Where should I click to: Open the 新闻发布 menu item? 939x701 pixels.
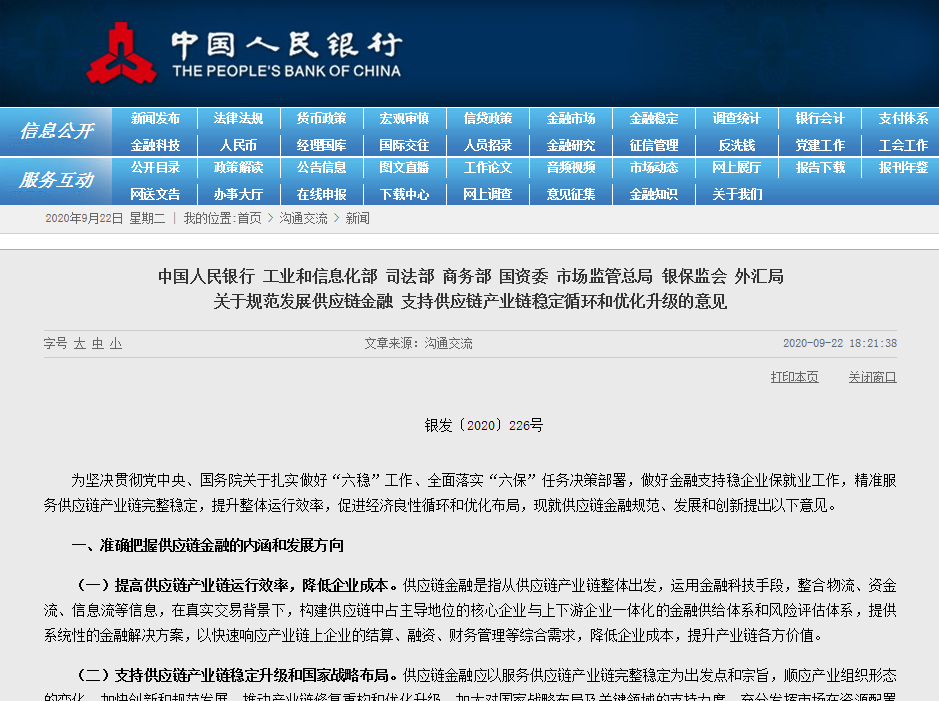155,119
